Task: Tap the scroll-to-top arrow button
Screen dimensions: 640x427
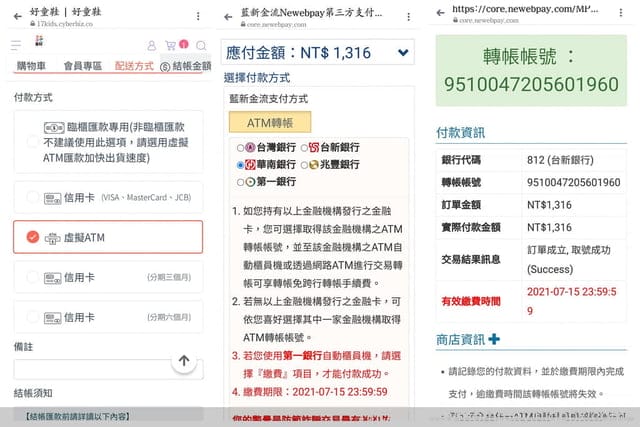Action: (184, 361)
